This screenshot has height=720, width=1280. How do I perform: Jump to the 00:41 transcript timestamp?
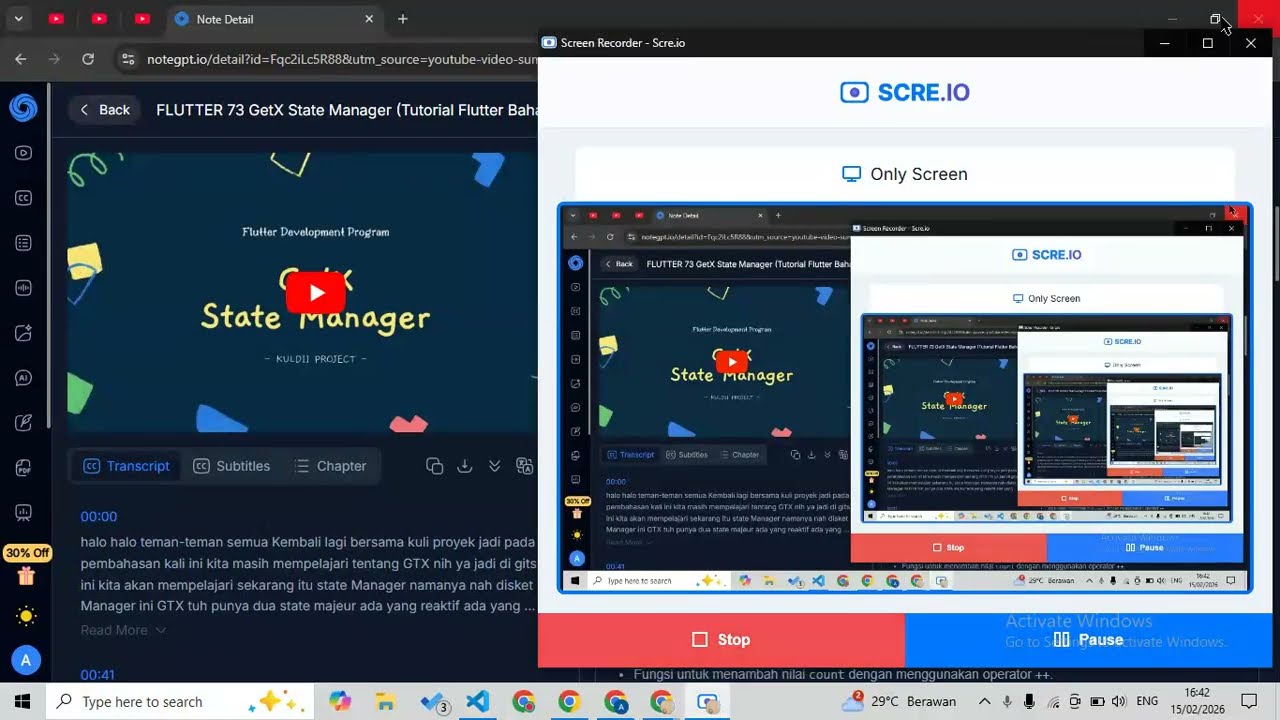click(99, 675)
